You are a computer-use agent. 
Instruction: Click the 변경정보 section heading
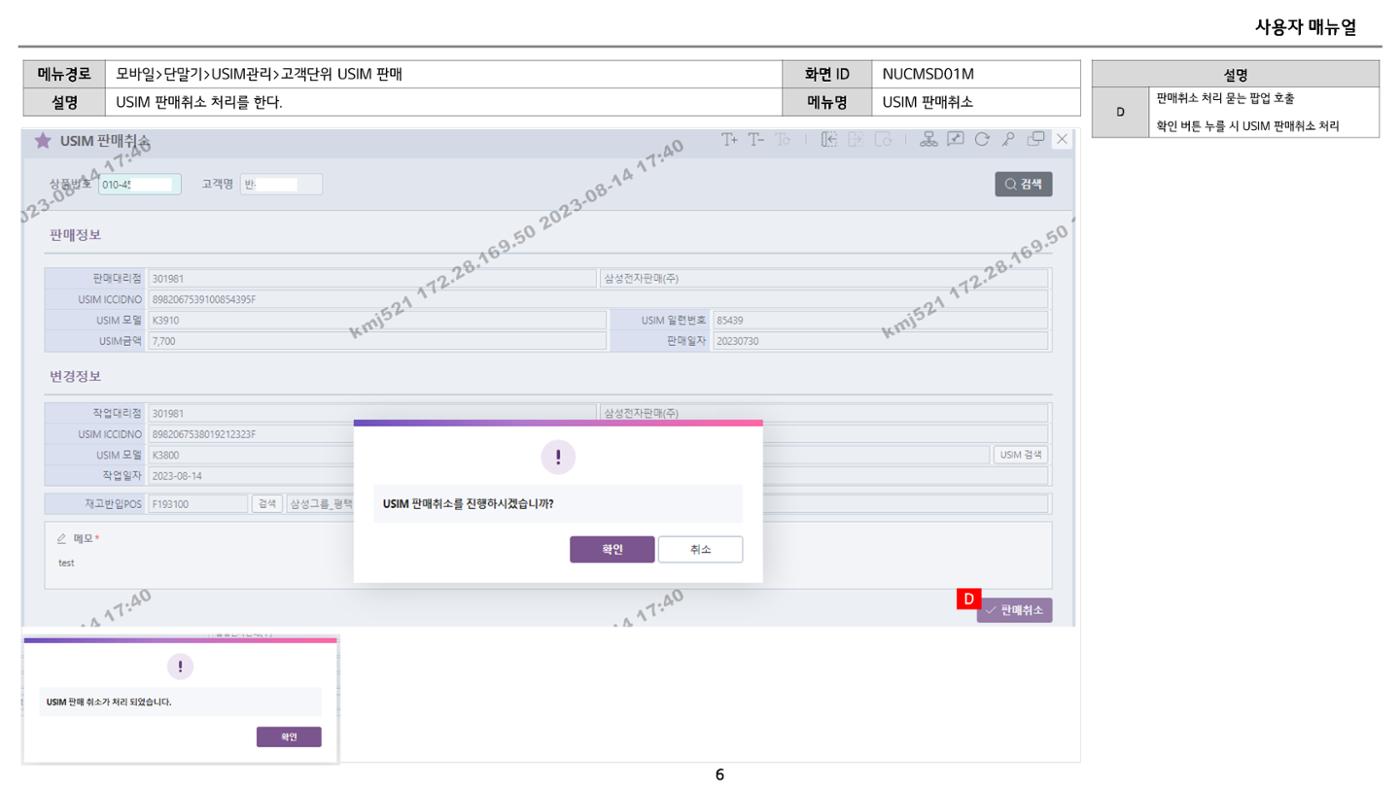click(x=75, y=376)
